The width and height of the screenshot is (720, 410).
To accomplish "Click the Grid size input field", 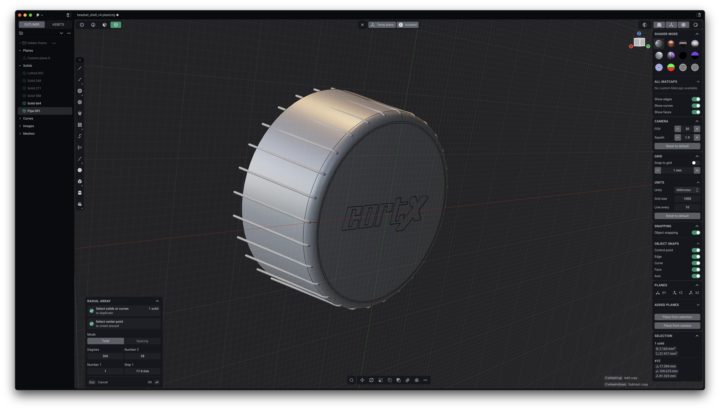I will pos(687,199).
